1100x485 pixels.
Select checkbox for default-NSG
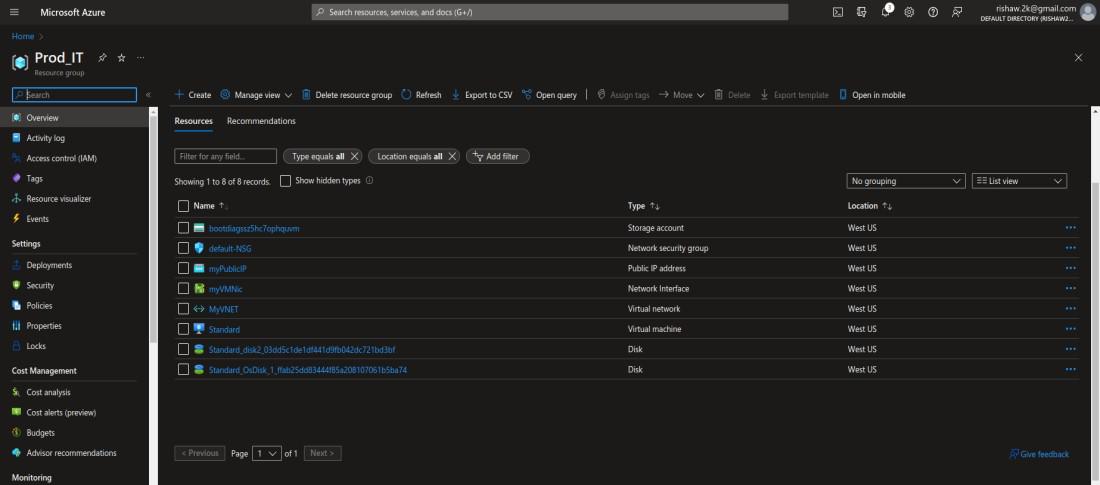pyautogui.click(x=184, y=248)
